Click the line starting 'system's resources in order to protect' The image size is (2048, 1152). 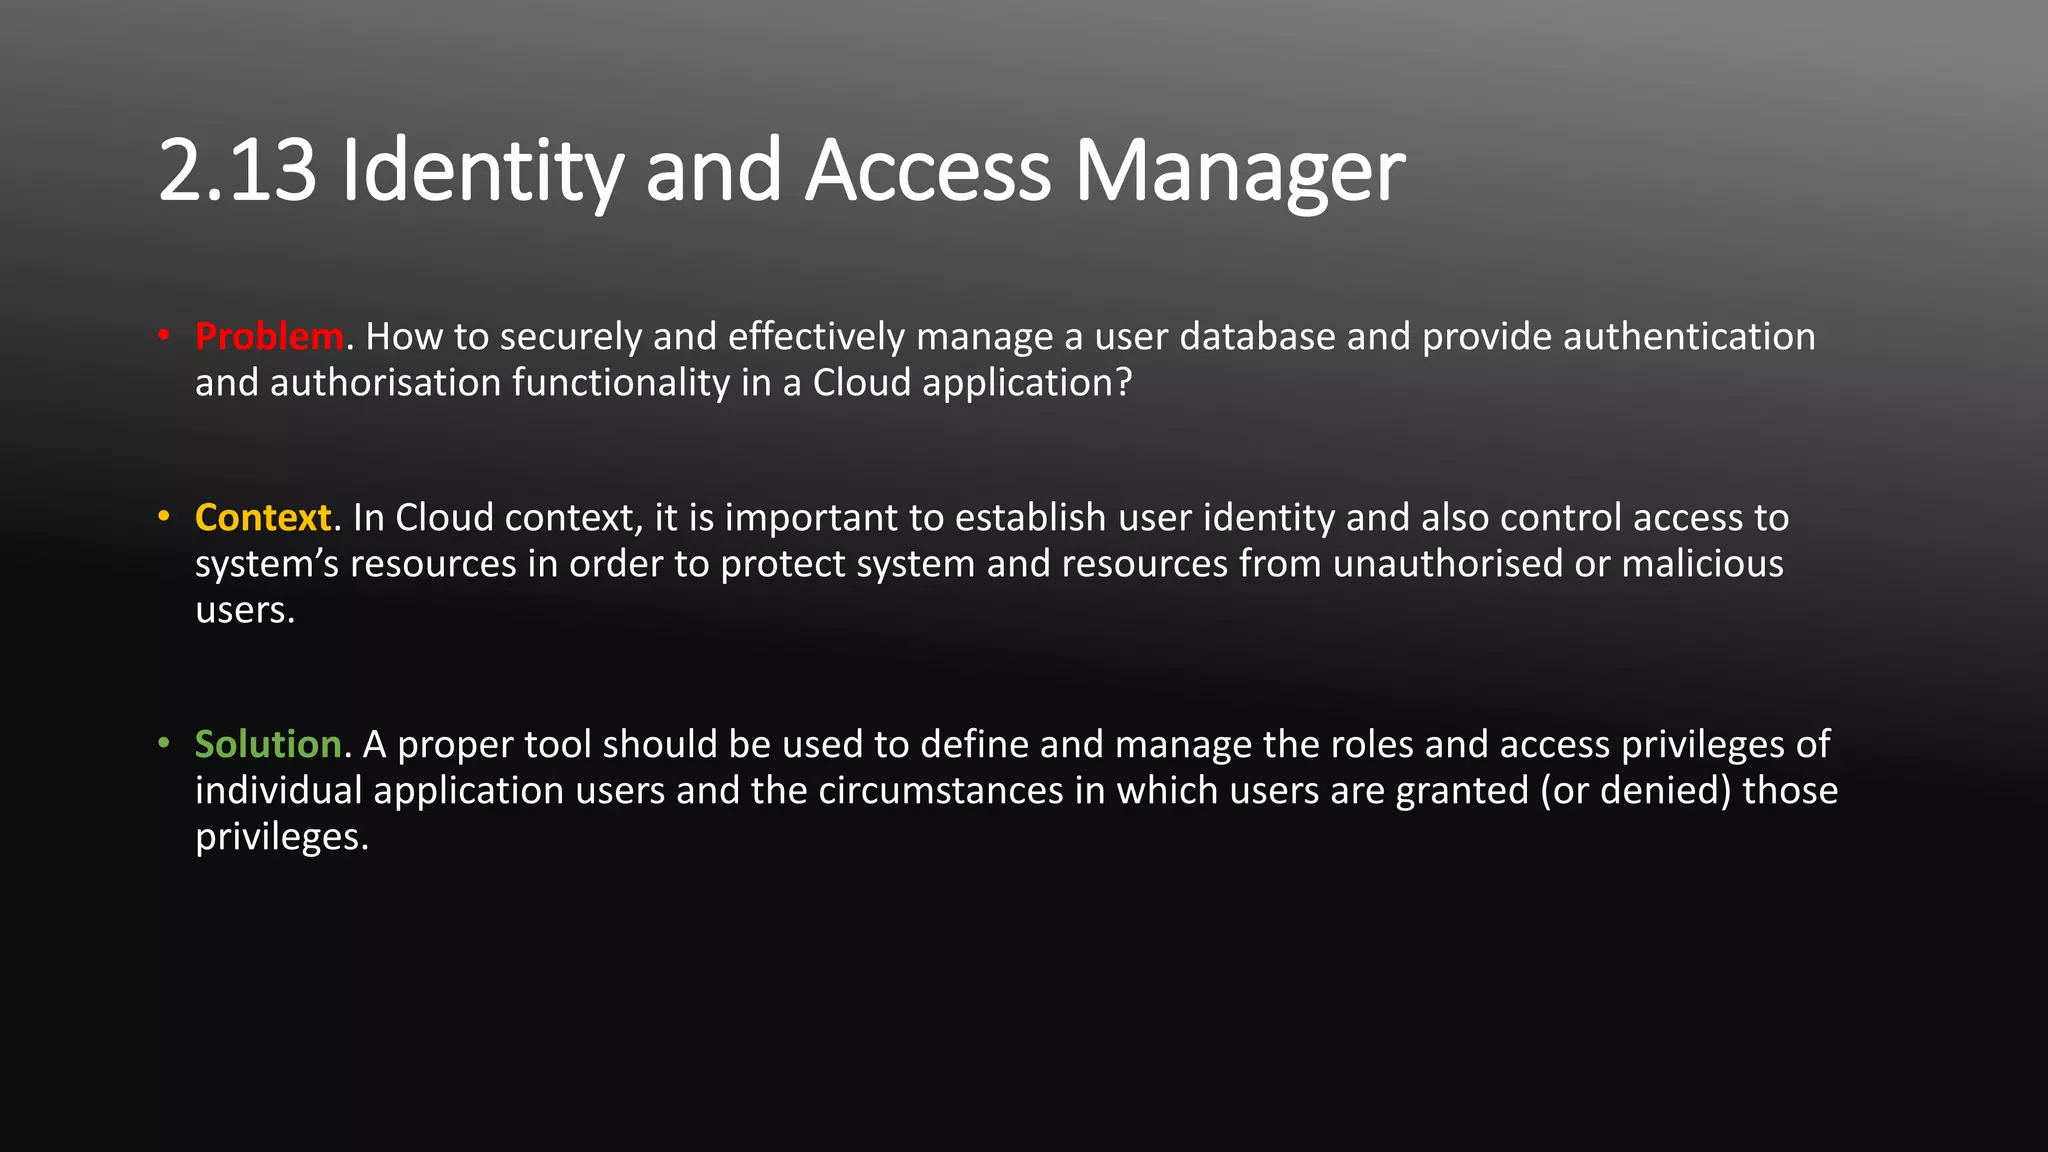point(989,564)
